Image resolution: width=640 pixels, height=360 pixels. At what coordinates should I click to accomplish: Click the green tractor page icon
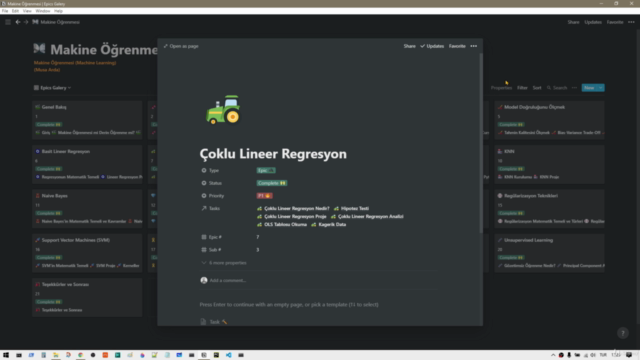223,109
